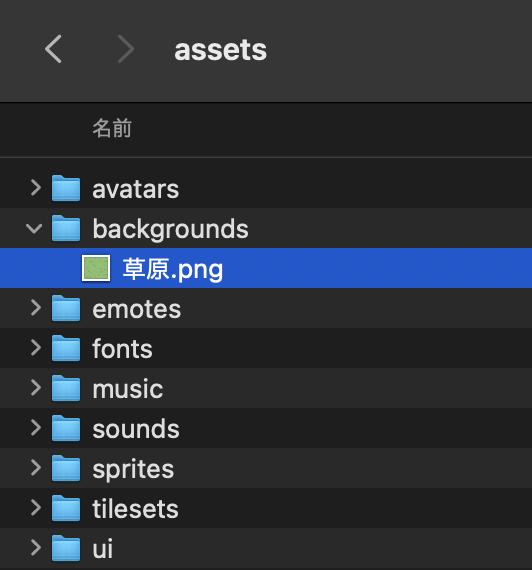Click the assets window title

pyautogui.click(x=220, y=50)
